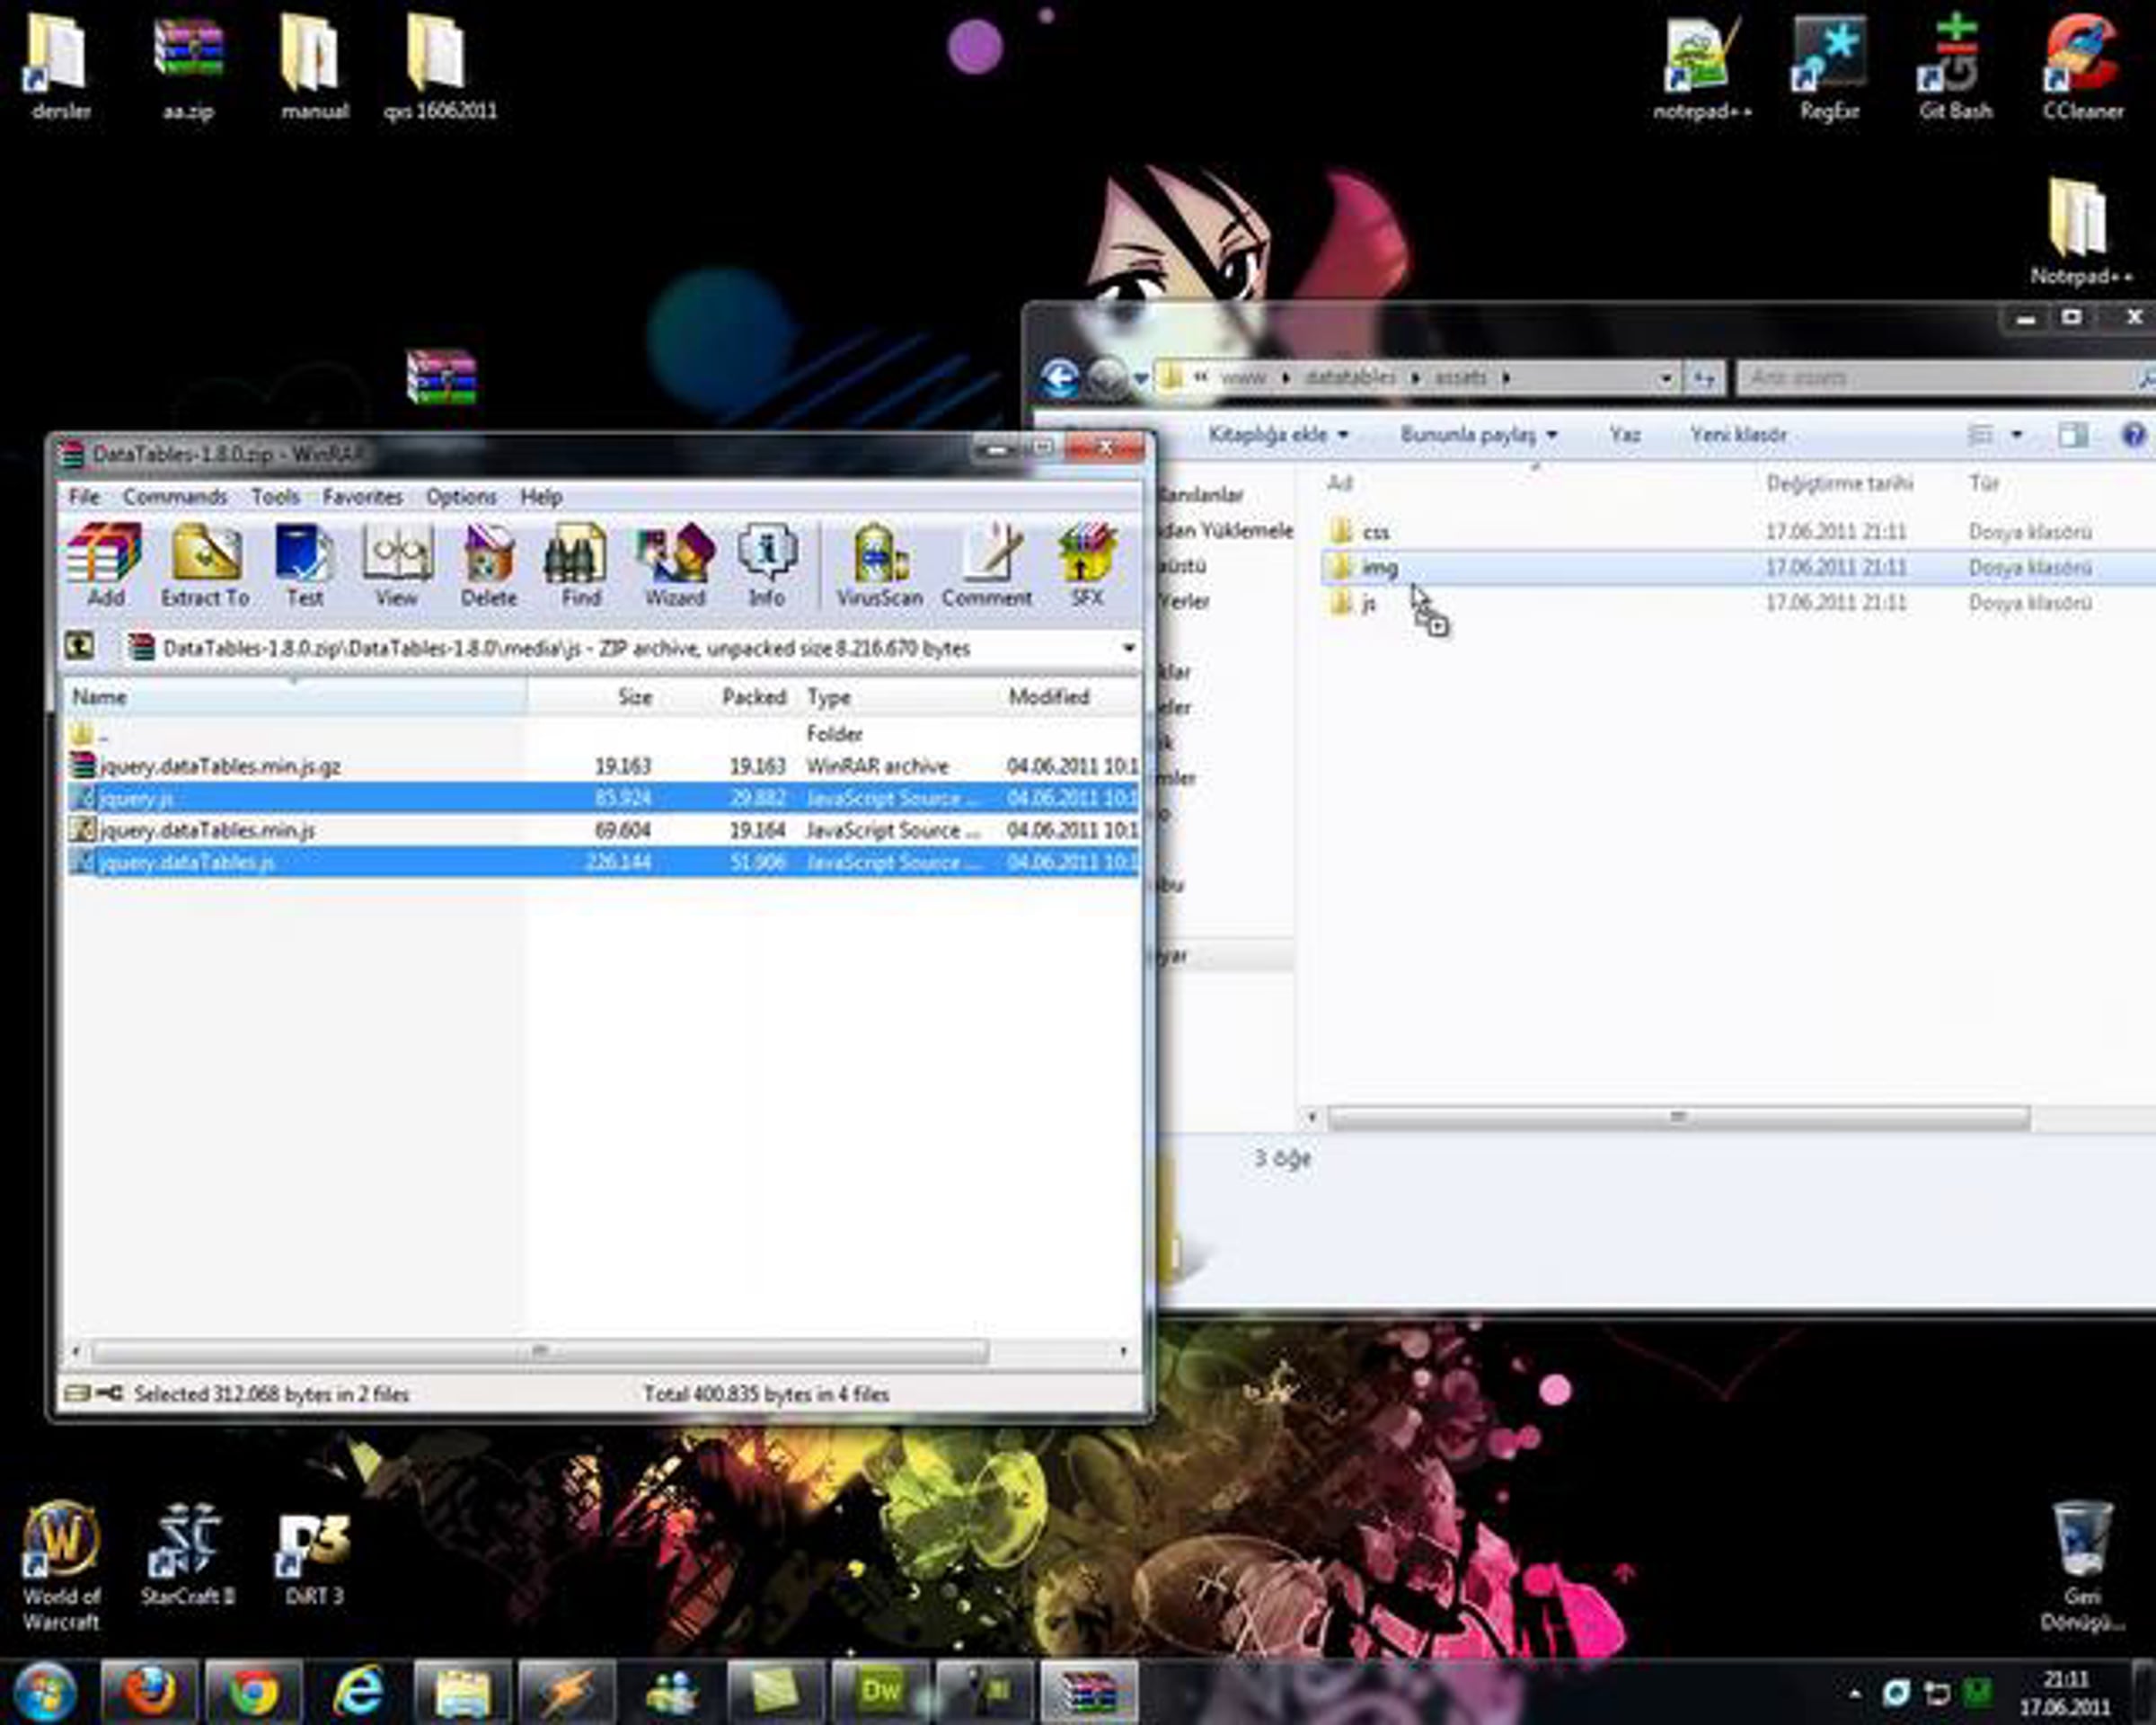
Task: Click the Comment toolbar icon
Action: pyautogui.click(x=986, y=566)
